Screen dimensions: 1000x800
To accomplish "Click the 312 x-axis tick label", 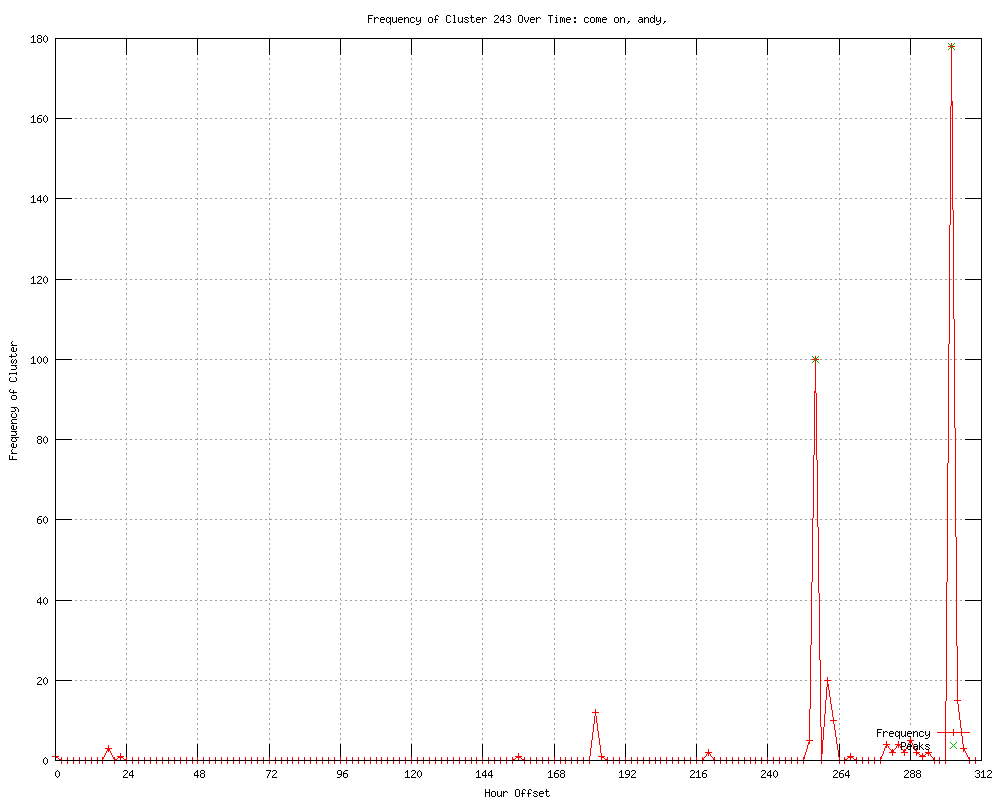I will (x=981, y=774).
